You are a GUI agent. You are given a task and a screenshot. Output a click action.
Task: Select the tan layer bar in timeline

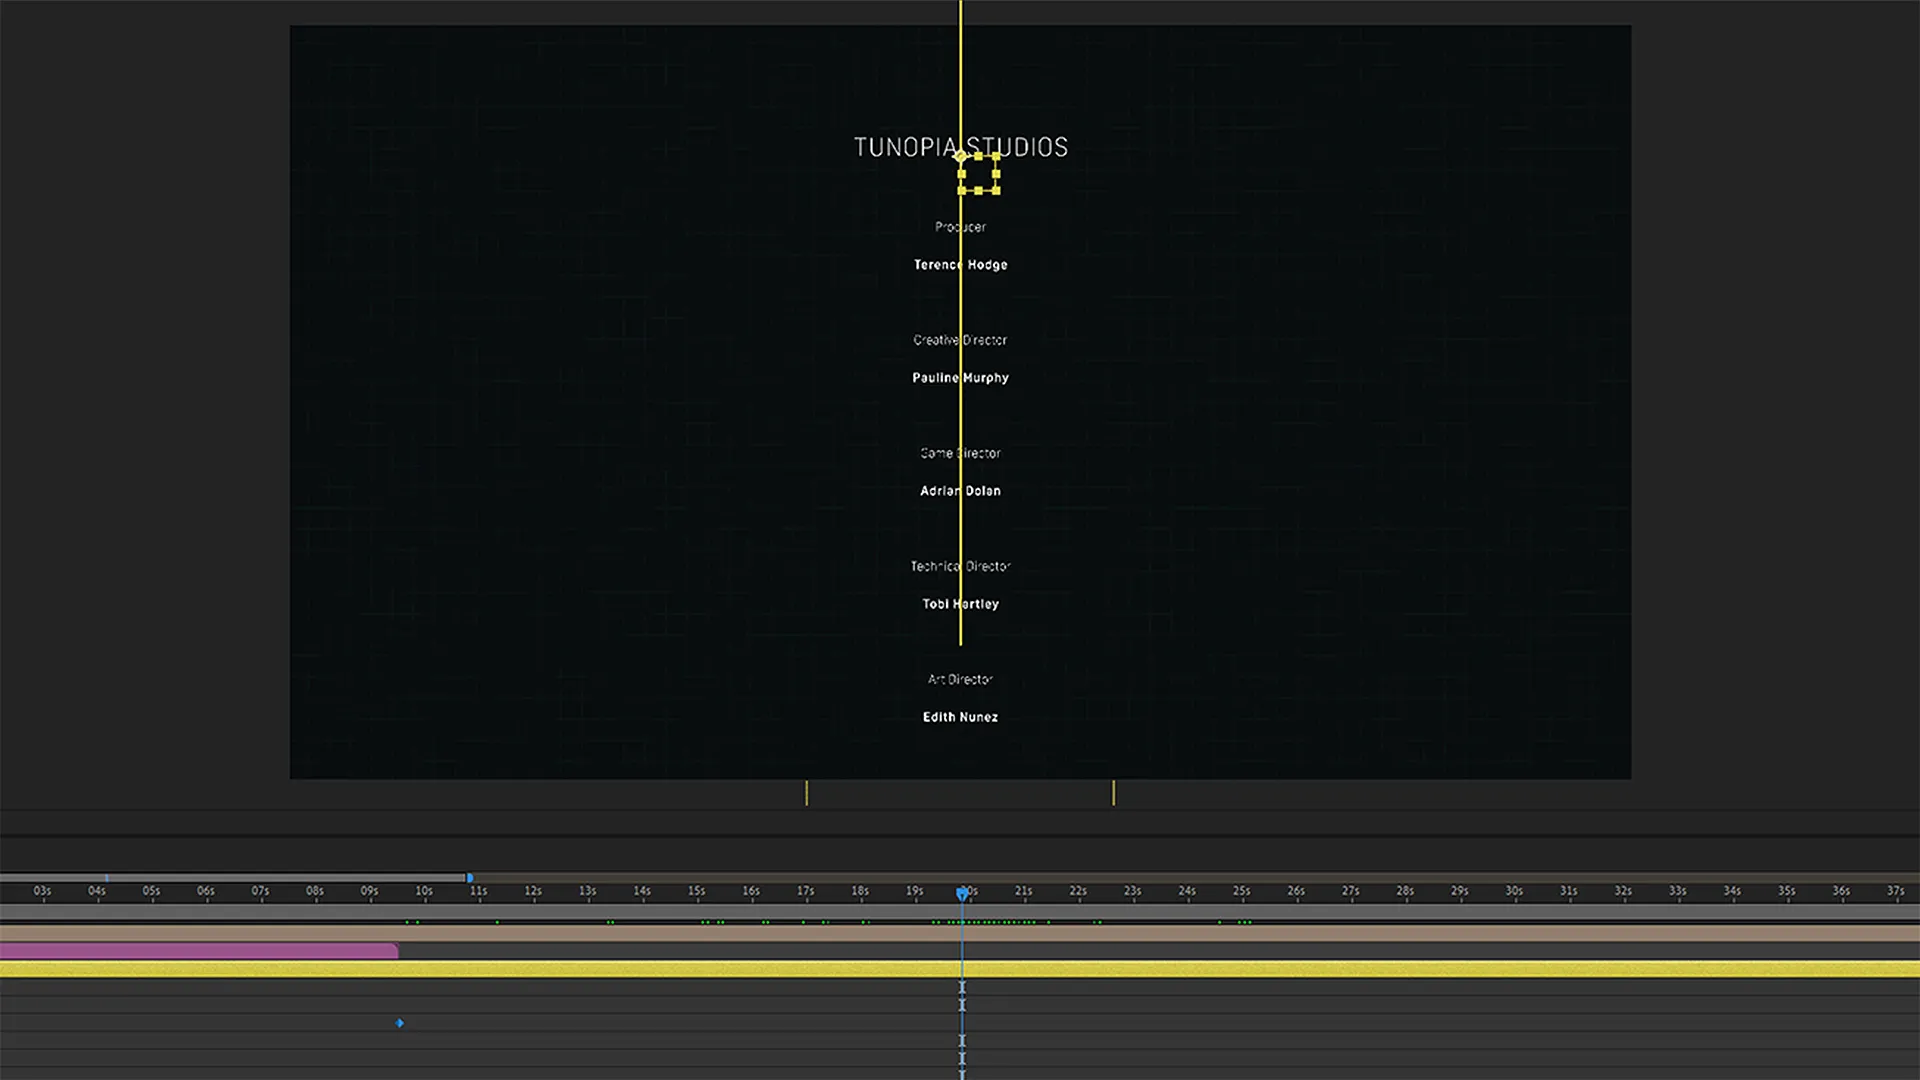pyautogui.click(x=960, y=933)
